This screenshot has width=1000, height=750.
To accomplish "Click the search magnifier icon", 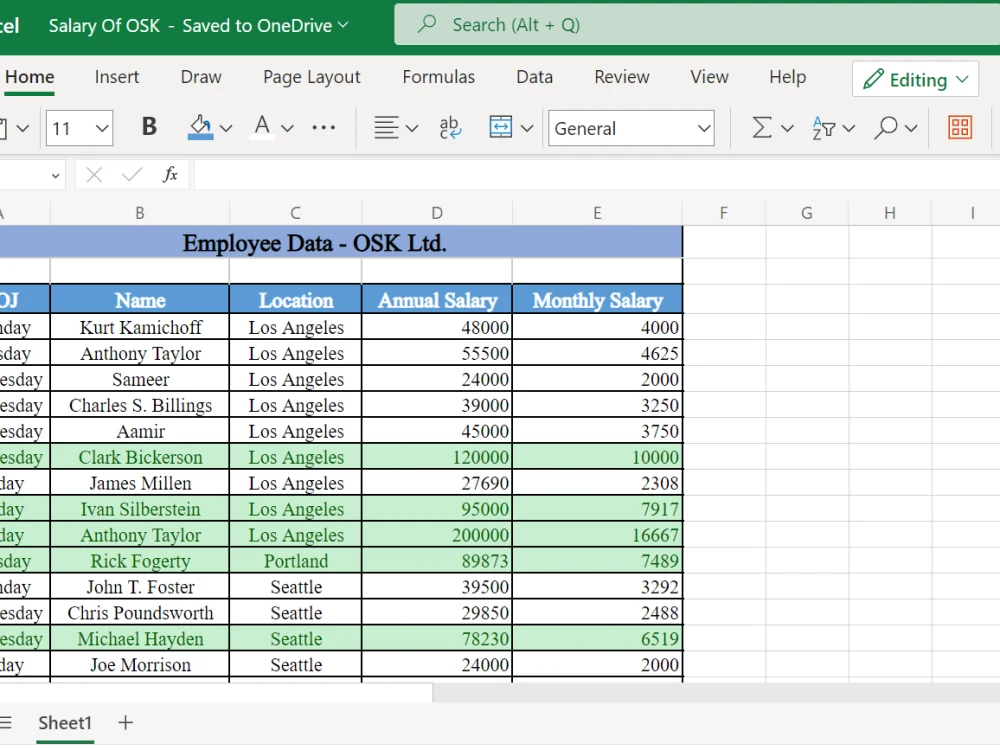I will (x=427, y=24).
